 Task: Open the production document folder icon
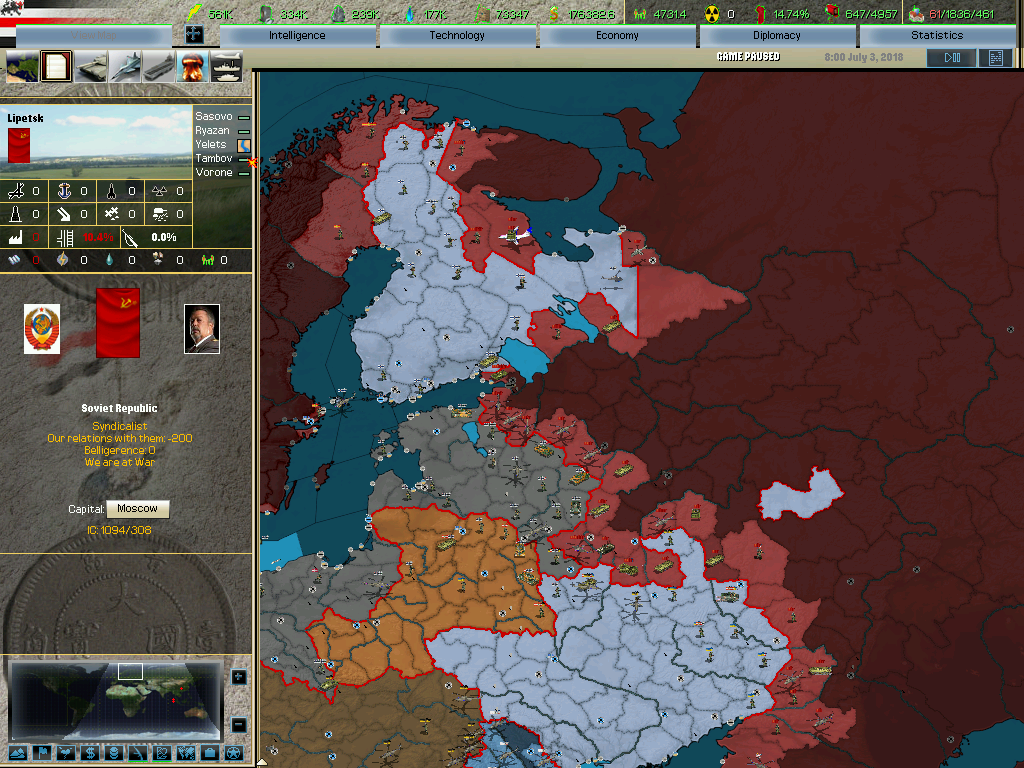coord(55,67)
